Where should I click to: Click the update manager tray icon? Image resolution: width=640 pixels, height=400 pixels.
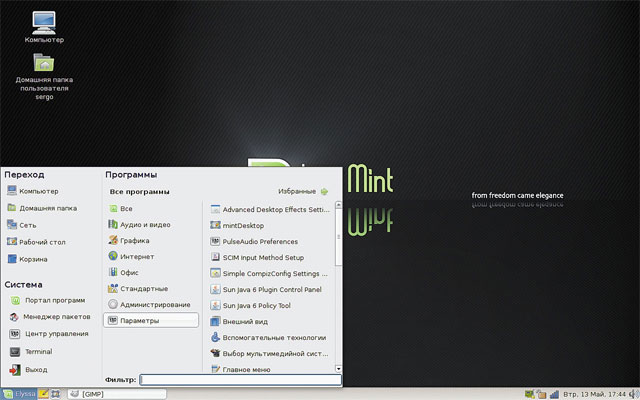point(529,394)
